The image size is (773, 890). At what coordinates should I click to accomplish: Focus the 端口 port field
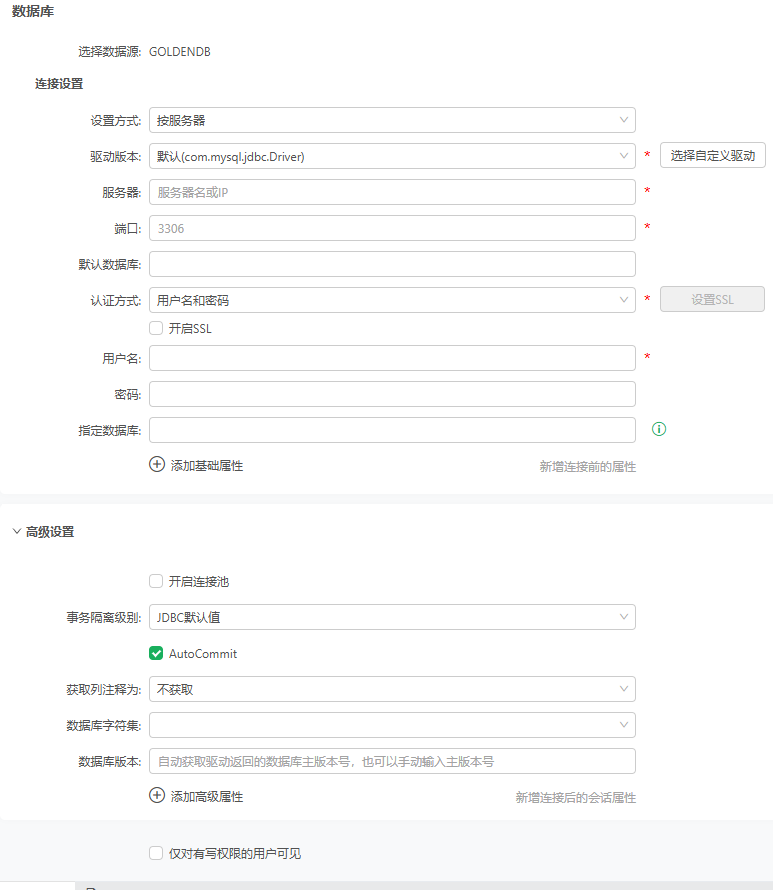point(392,228)
